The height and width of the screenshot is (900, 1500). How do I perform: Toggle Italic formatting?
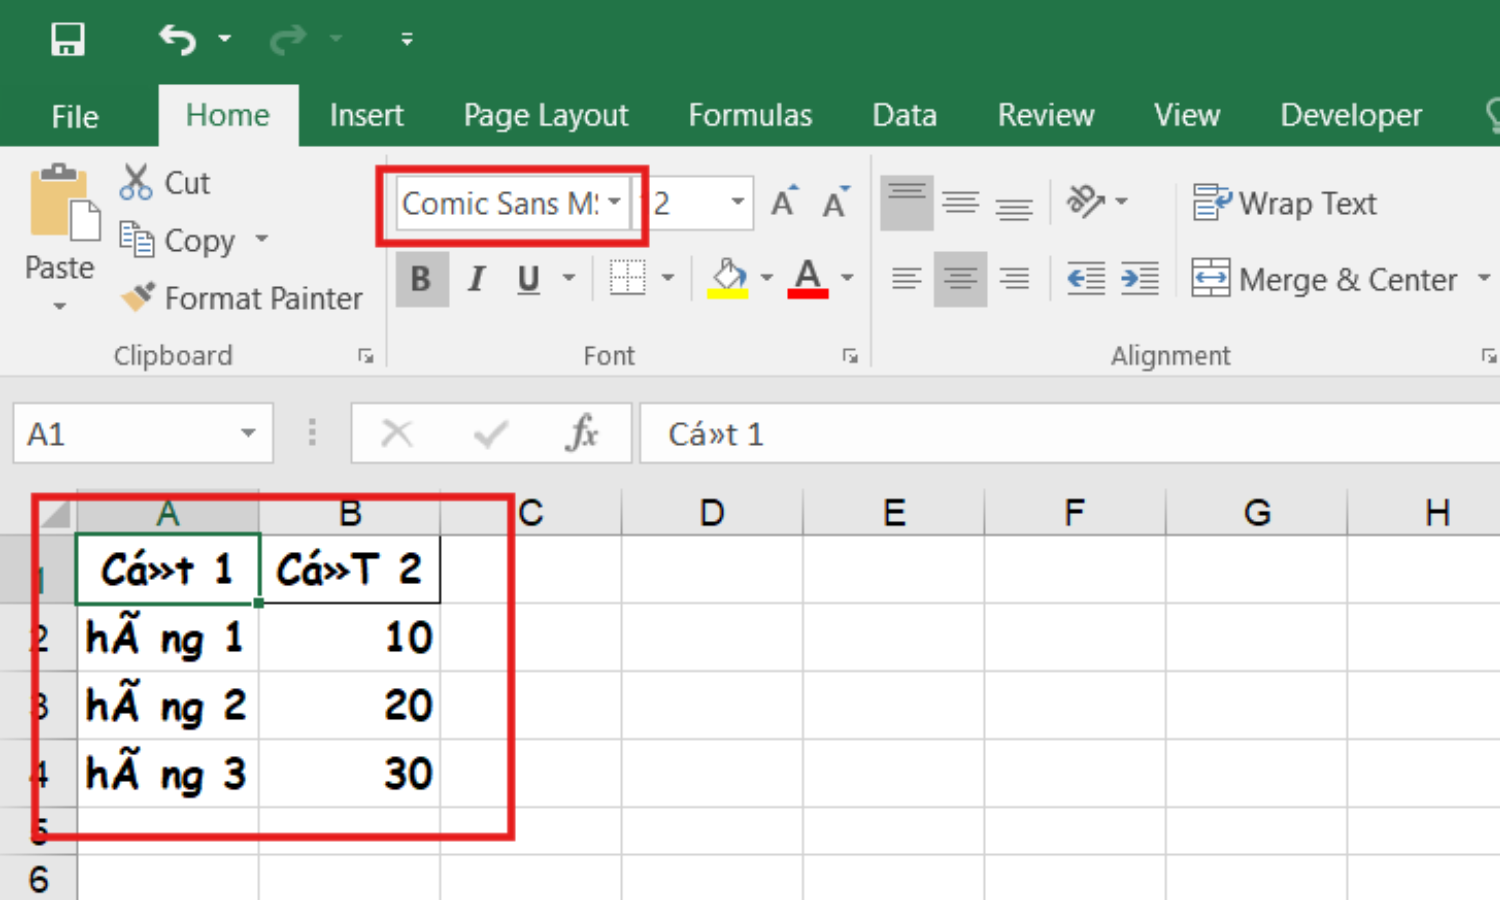pos(476,279)
